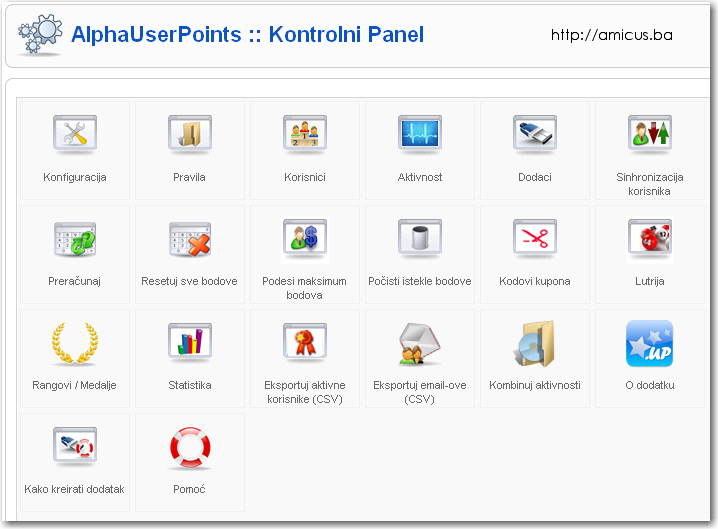Click the Kako kreirati dodatak label
The height and width of the screenshot is (529, 718).
(74, 489)
